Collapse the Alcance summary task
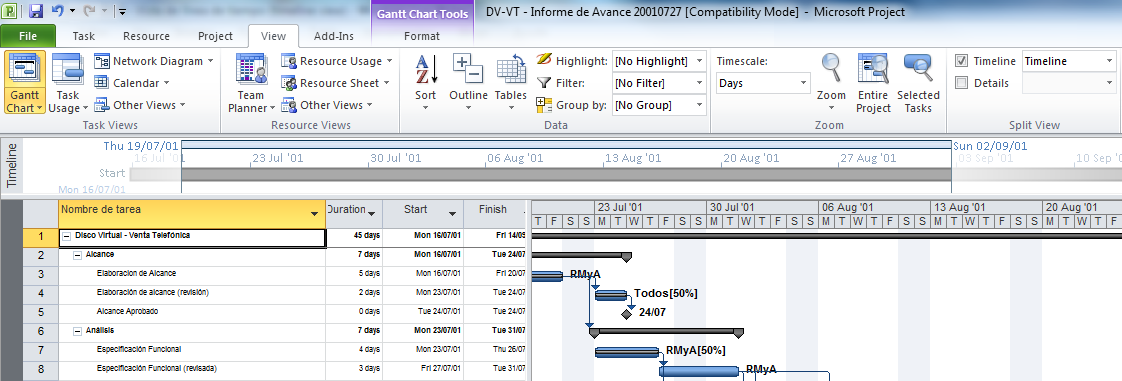 pyautogui.click(x=77, y=254)
